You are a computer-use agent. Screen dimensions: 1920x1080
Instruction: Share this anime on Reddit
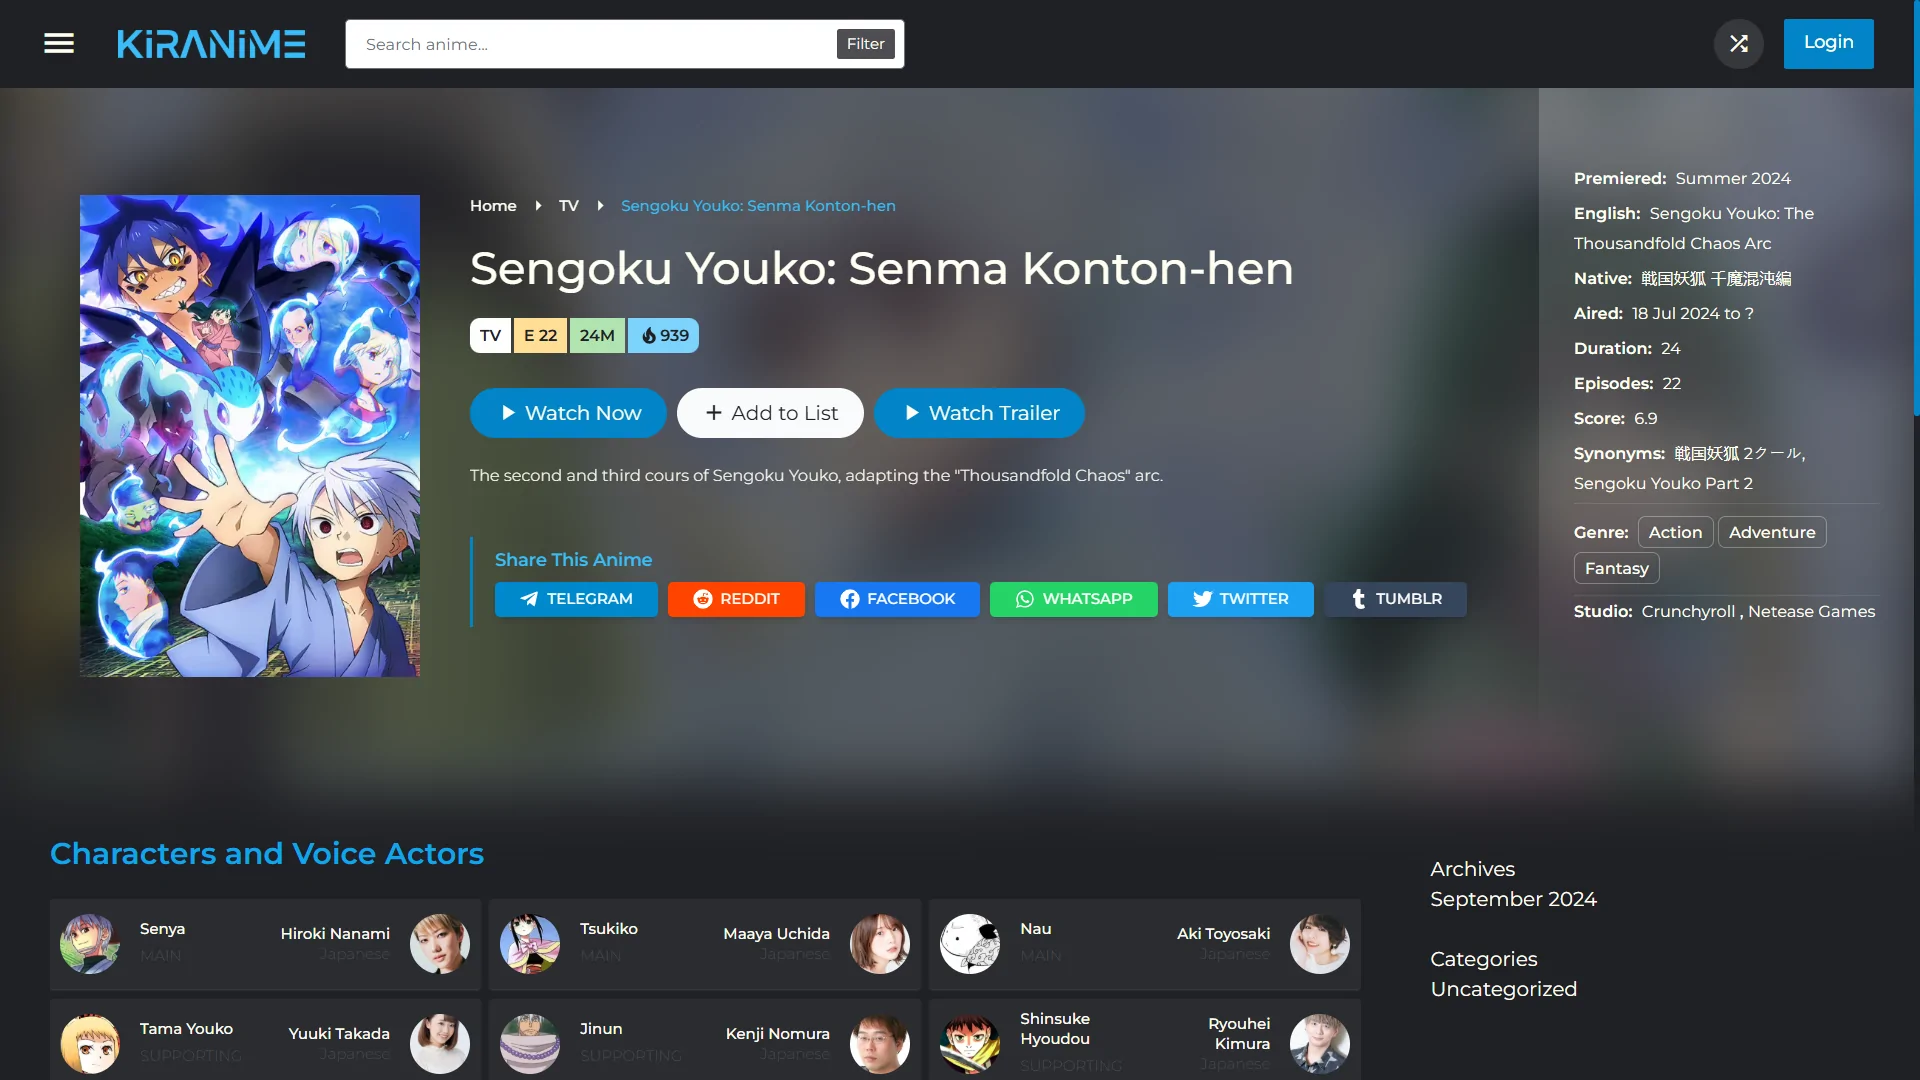tap(736, 599)
